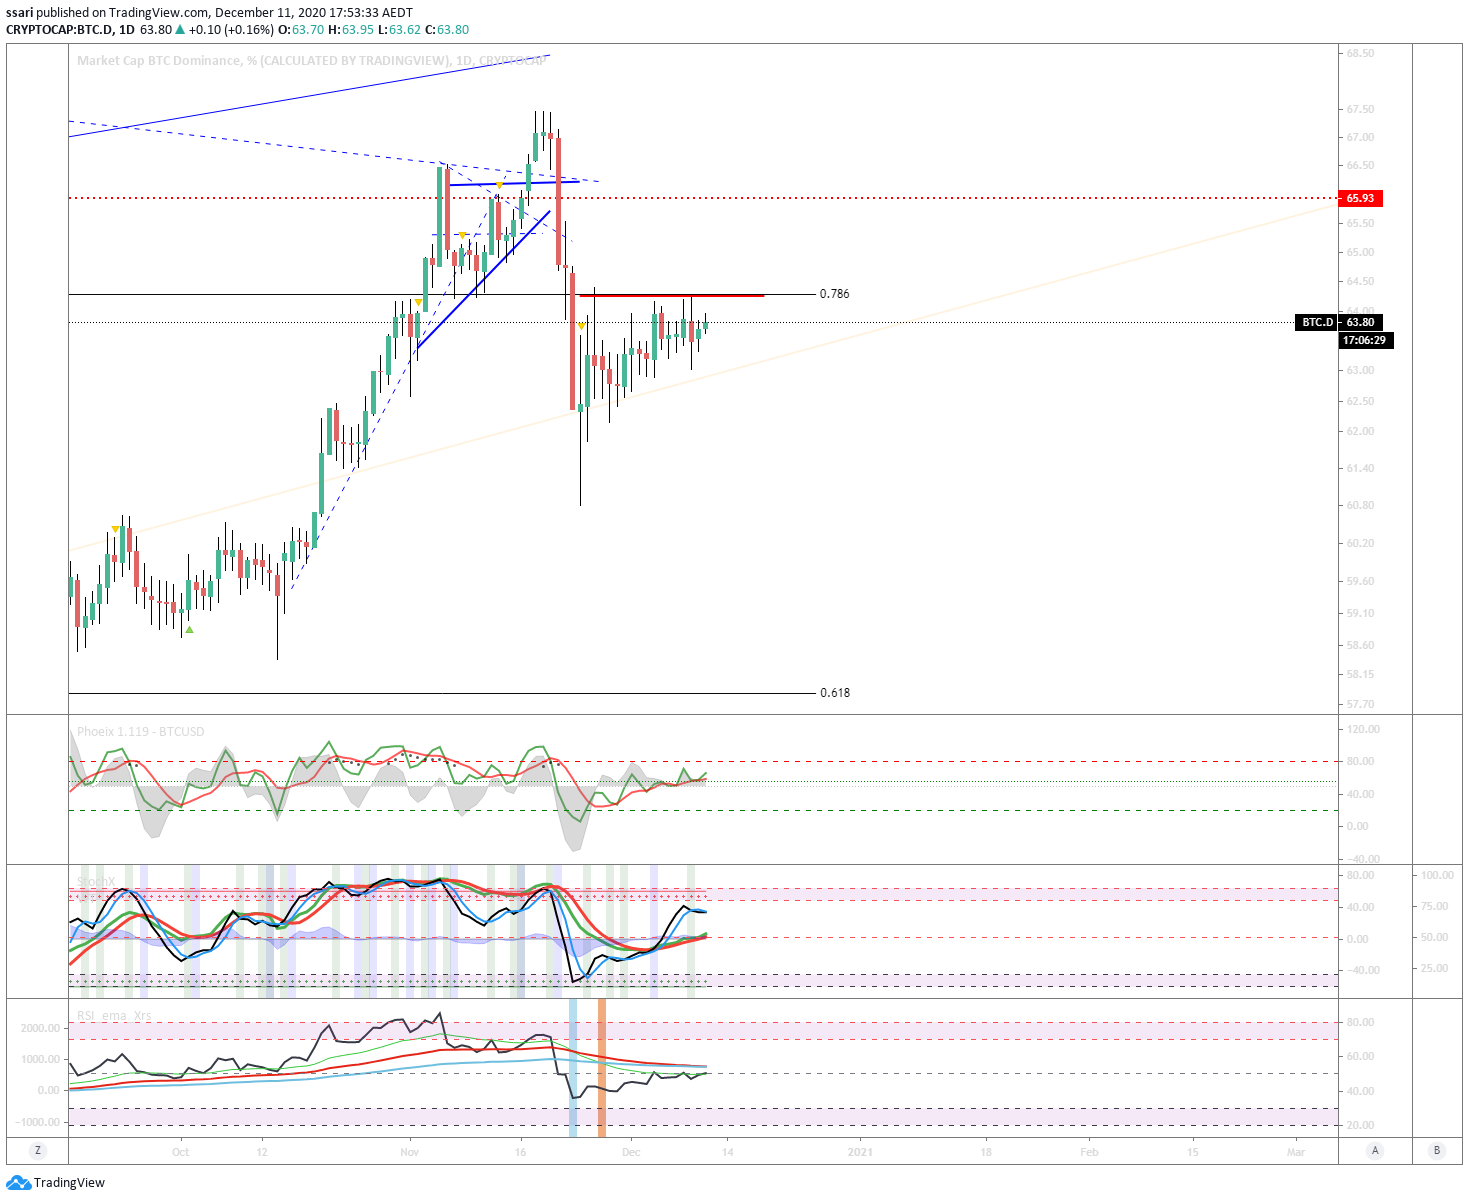Viewport: 1469px width, 1201px height.
Task: Click the 61.40 price axis label
Action: coord(1360,468)
